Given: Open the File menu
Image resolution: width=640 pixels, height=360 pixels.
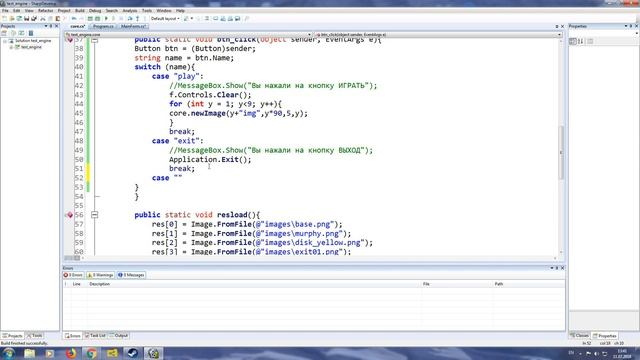Looking at the screenshot, I should 5,11.
